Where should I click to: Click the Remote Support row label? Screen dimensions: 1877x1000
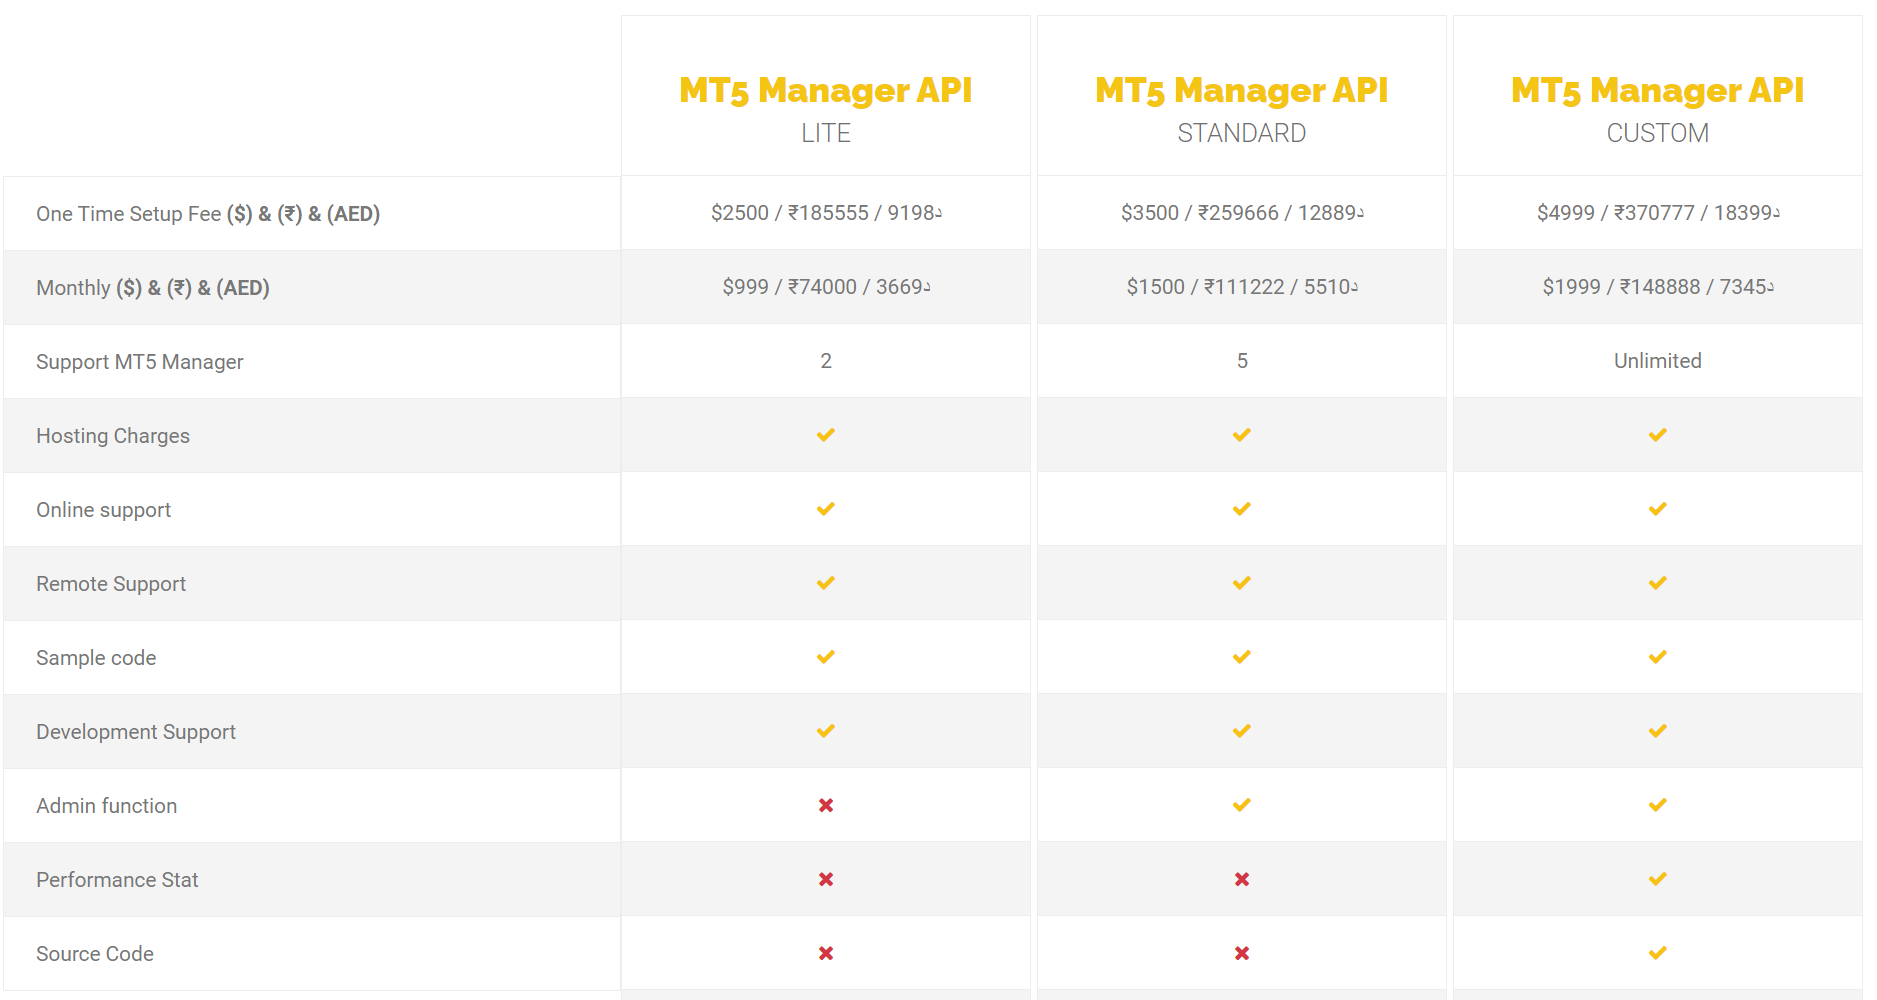[x=111, y=584]
